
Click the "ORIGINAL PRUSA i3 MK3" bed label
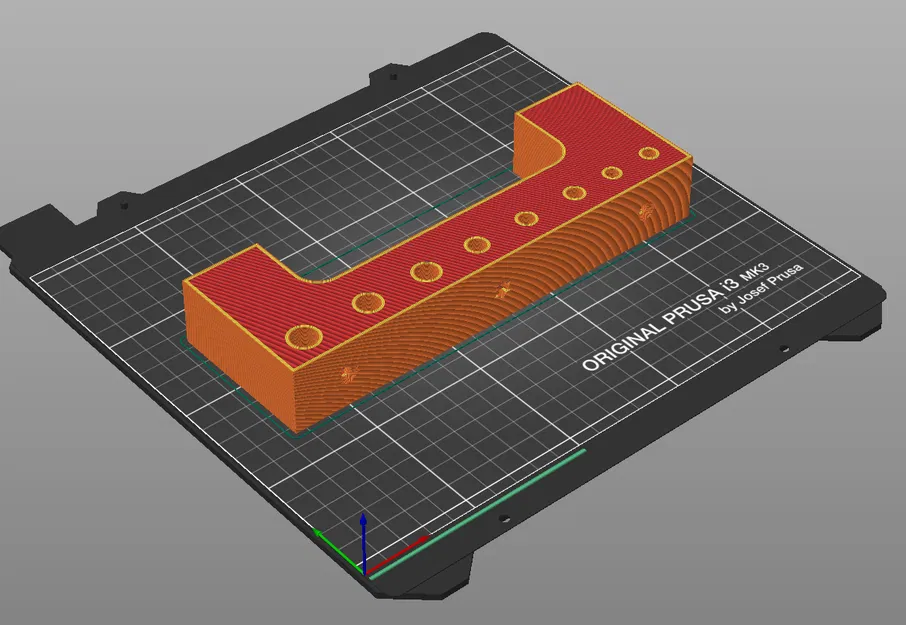(675, 317)
